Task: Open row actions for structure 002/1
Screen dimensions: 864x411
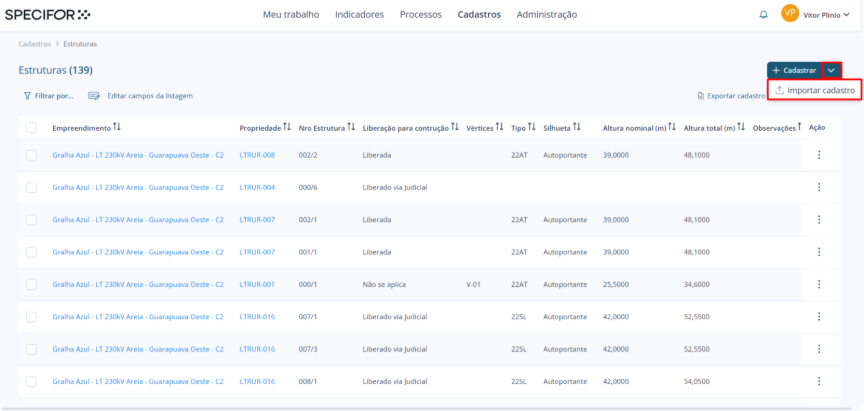Action: click(x=819, y=219)
